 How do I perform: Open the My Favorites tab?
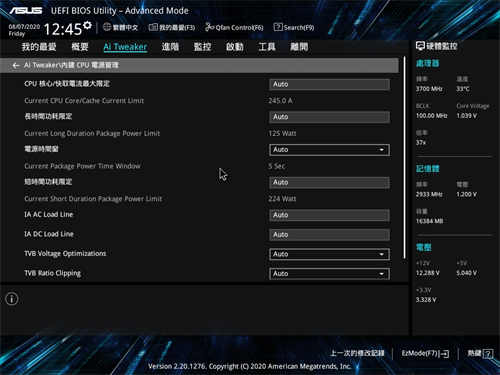pos(39,47)
